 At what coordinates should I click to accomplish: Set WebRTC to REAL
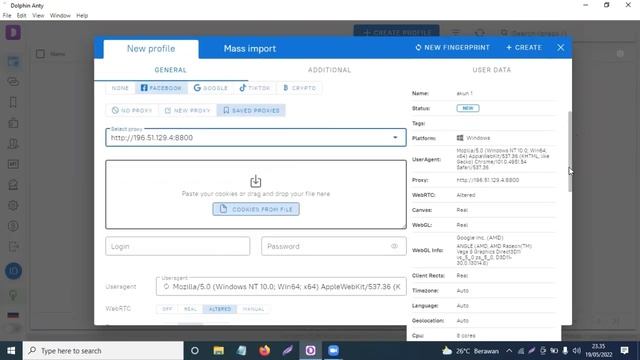[x=190, y=309]
